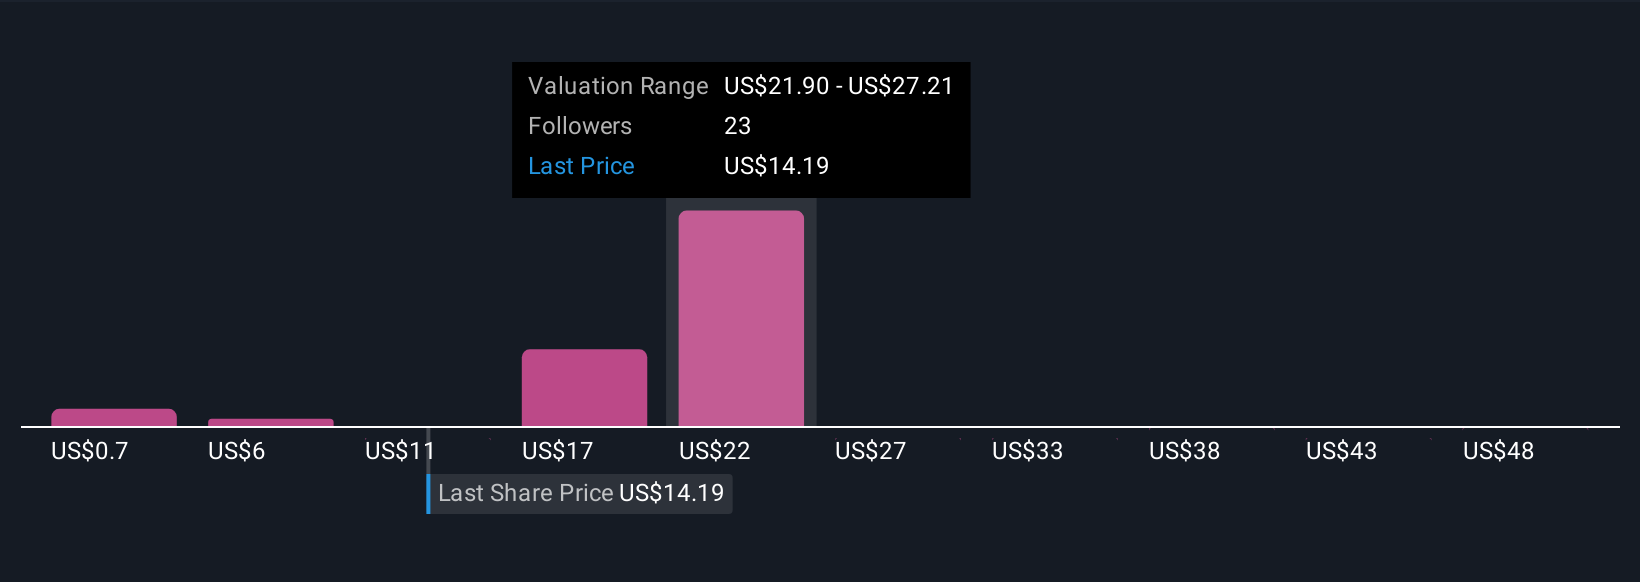Click the US$6 axis label
Viewport: 1640px width, 582px height.
coord(237,451)
